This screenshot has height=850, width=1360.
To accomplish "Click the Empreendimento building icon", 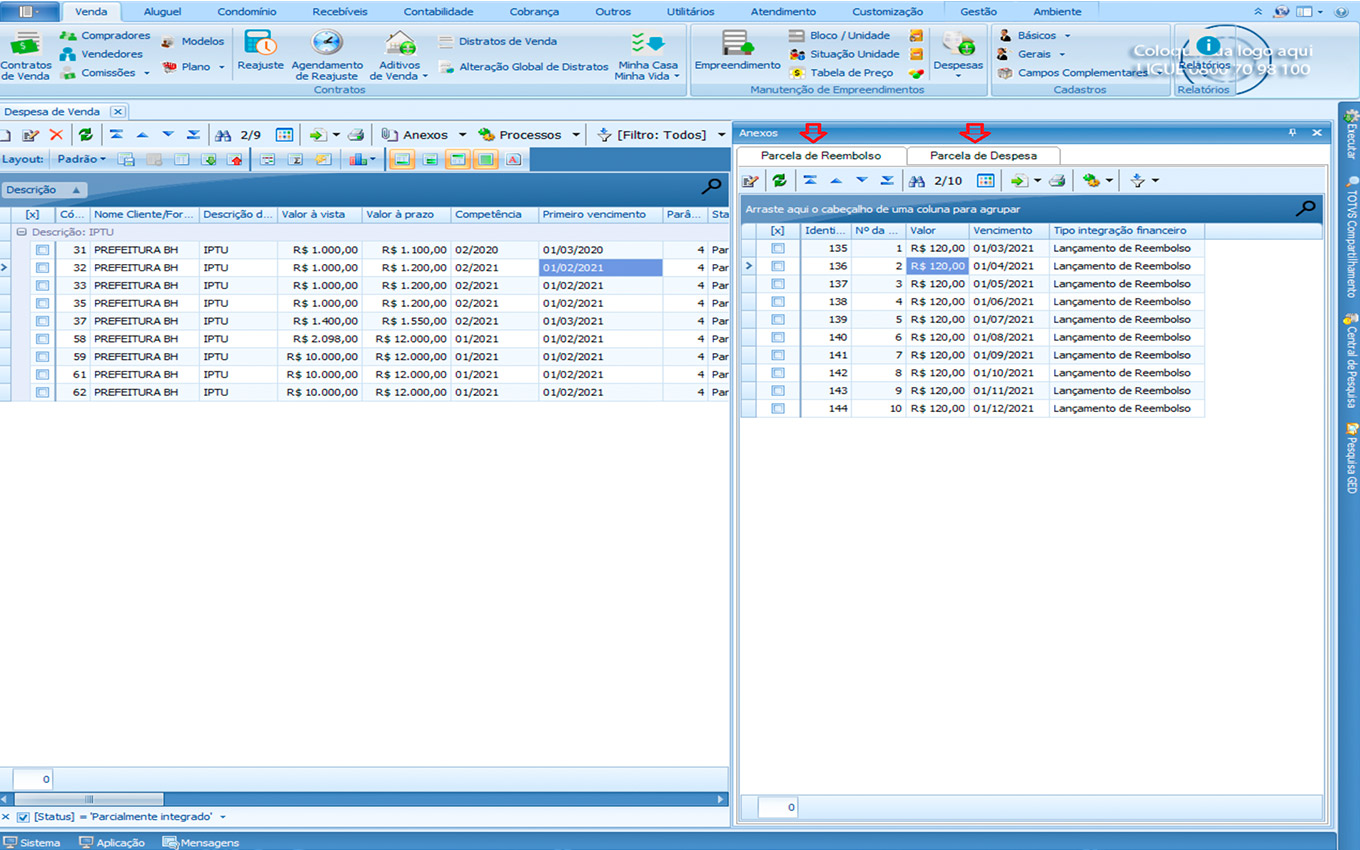I will point(737,50).
